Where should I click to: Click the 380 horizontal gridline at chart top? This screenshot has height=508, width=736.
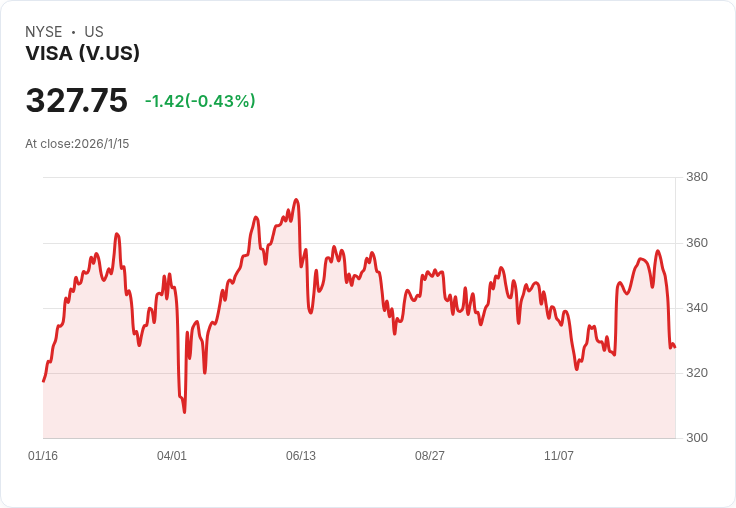pyautogui.click(x=360, y=178)
